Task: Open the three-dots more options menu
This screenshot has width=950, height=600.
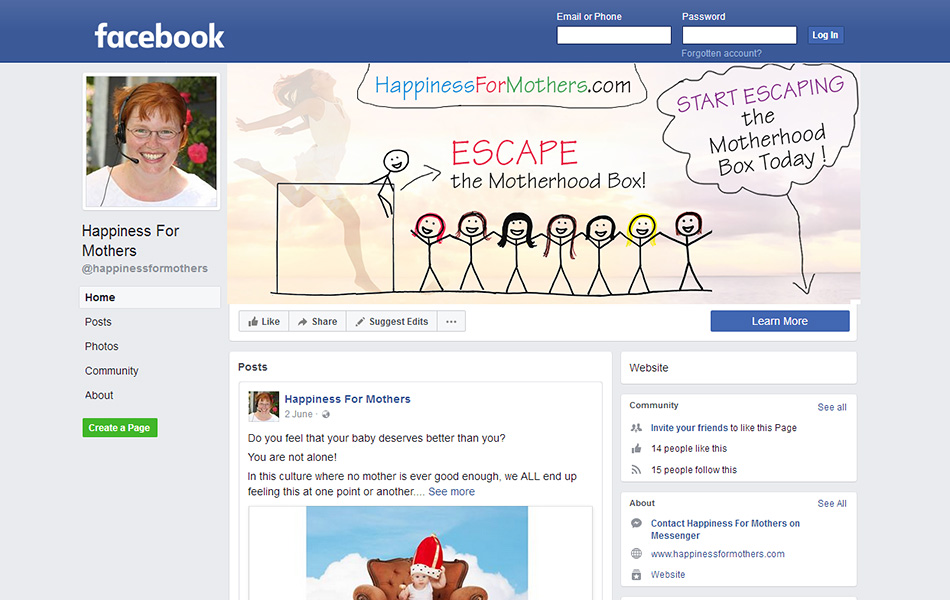Action: click(451, 321)
